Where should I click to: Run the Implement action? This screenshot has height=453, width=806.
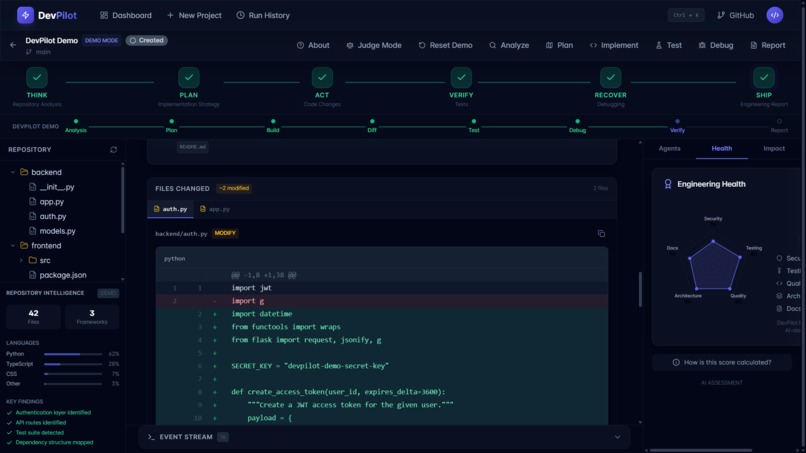point(614,45)
